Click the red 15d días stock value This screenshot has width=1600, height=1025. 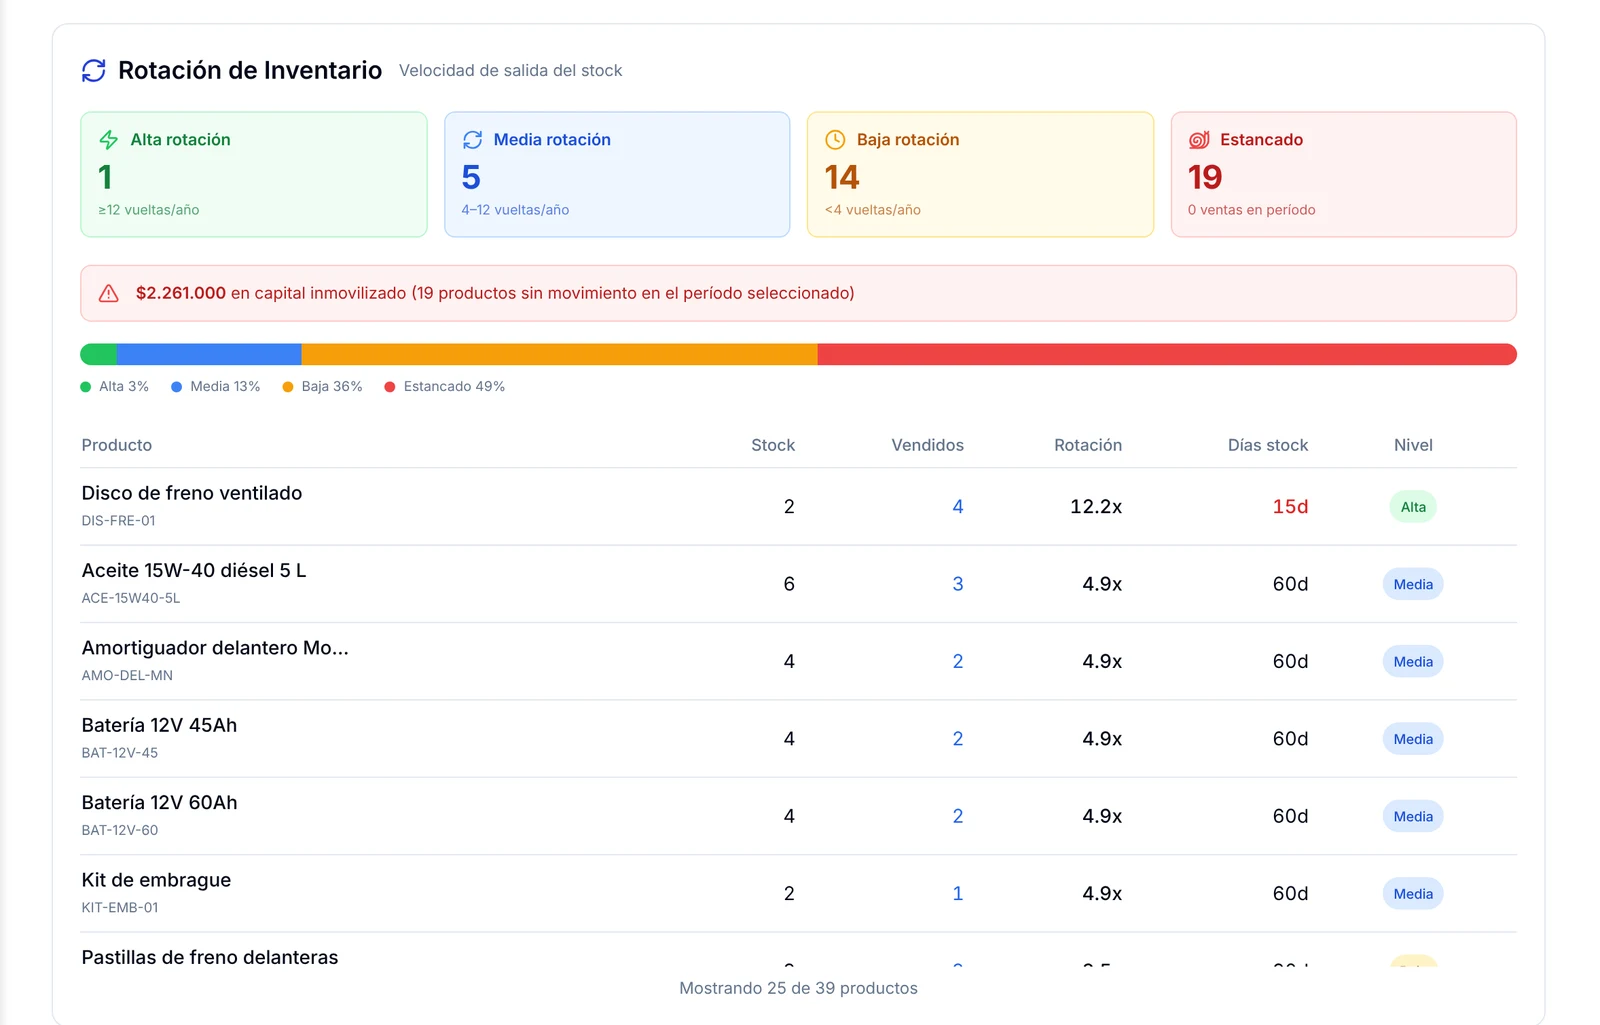click(x=1290, y=507)
